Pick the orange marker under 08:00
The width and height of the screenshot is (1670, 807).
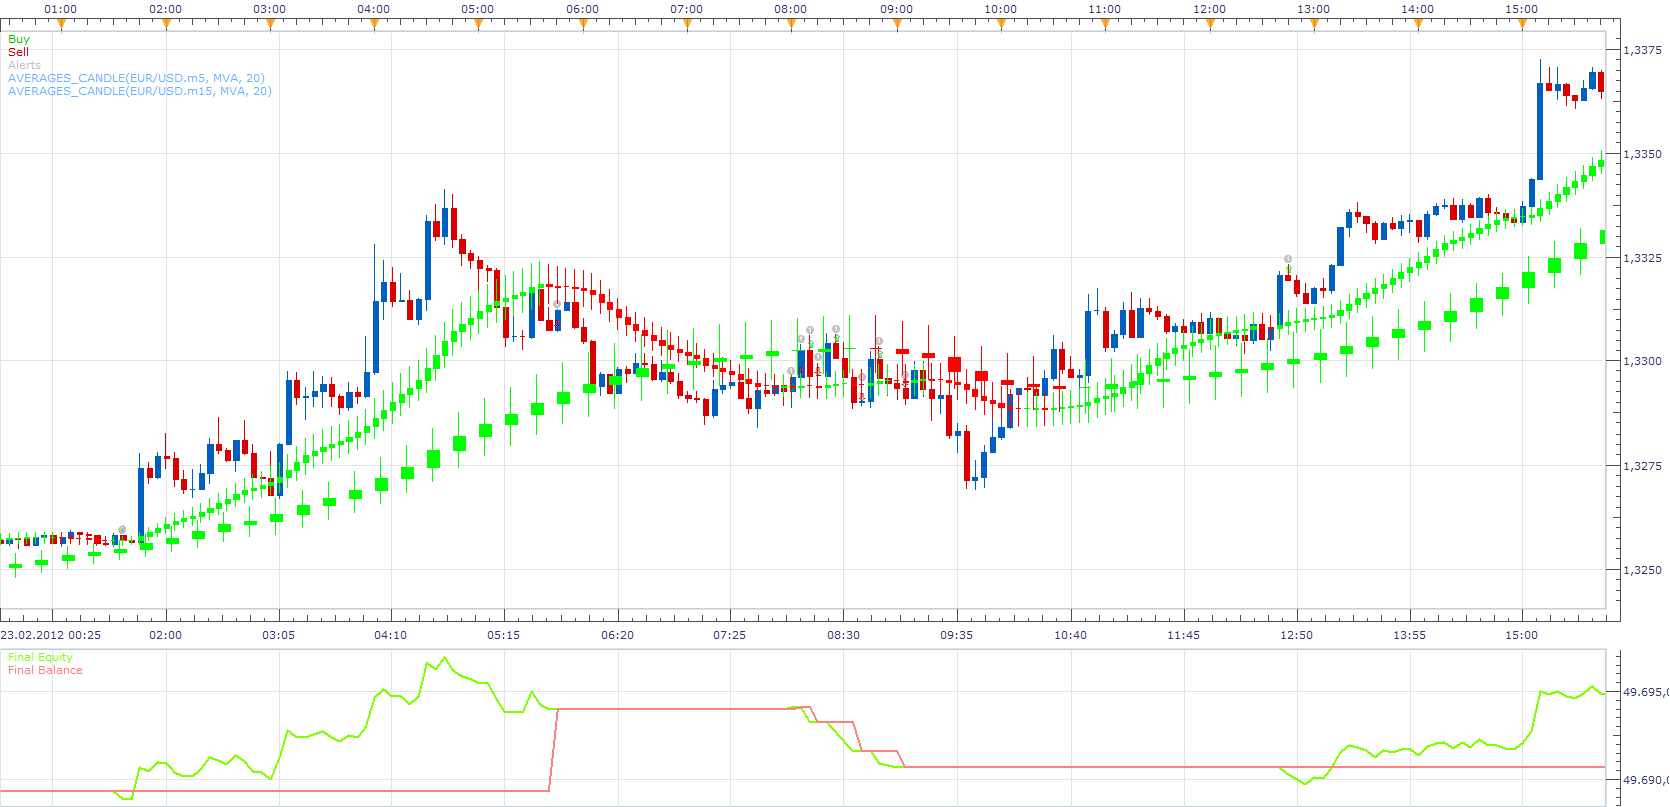(x=791, y=25)
